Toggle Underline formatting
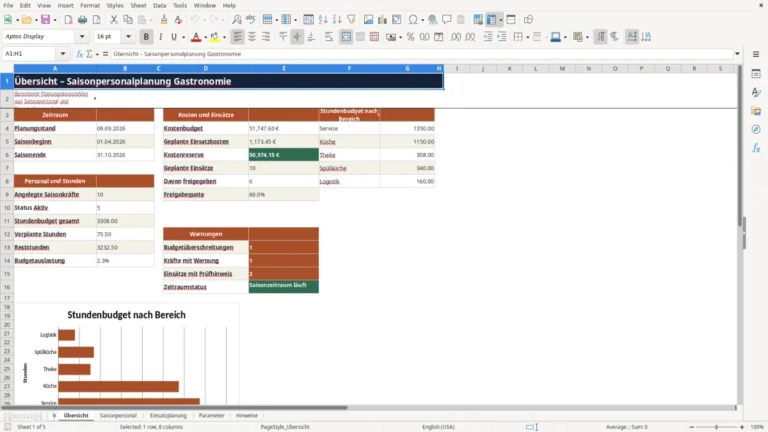Viewport: 768px width, 432px height. tap(173, 37)
